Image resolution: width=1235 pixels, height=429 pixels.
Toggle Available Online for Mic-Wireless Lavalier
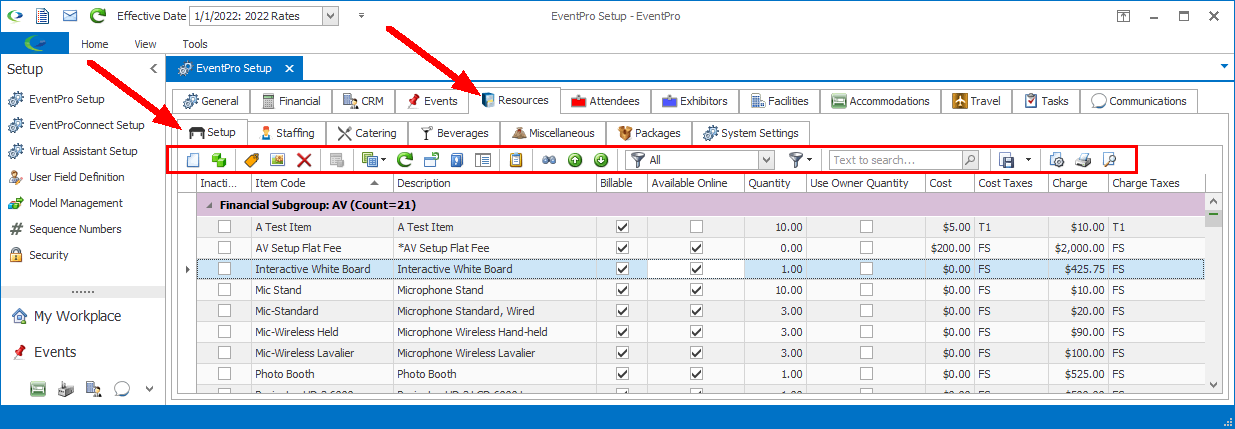tap(696, 353)
